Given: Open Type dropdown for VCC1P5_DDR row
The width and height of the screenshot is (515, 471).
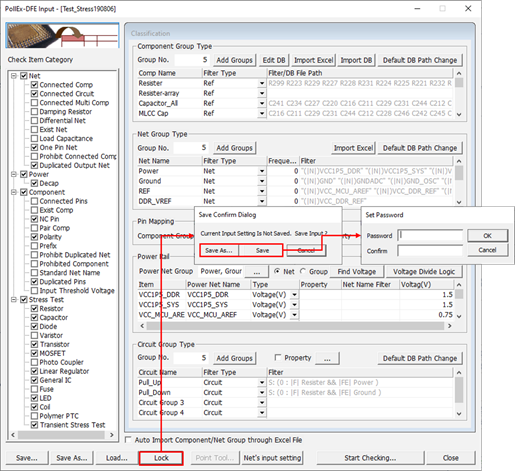Looking at the screenshot, I should pyautogui.click(x=294, y=295).
